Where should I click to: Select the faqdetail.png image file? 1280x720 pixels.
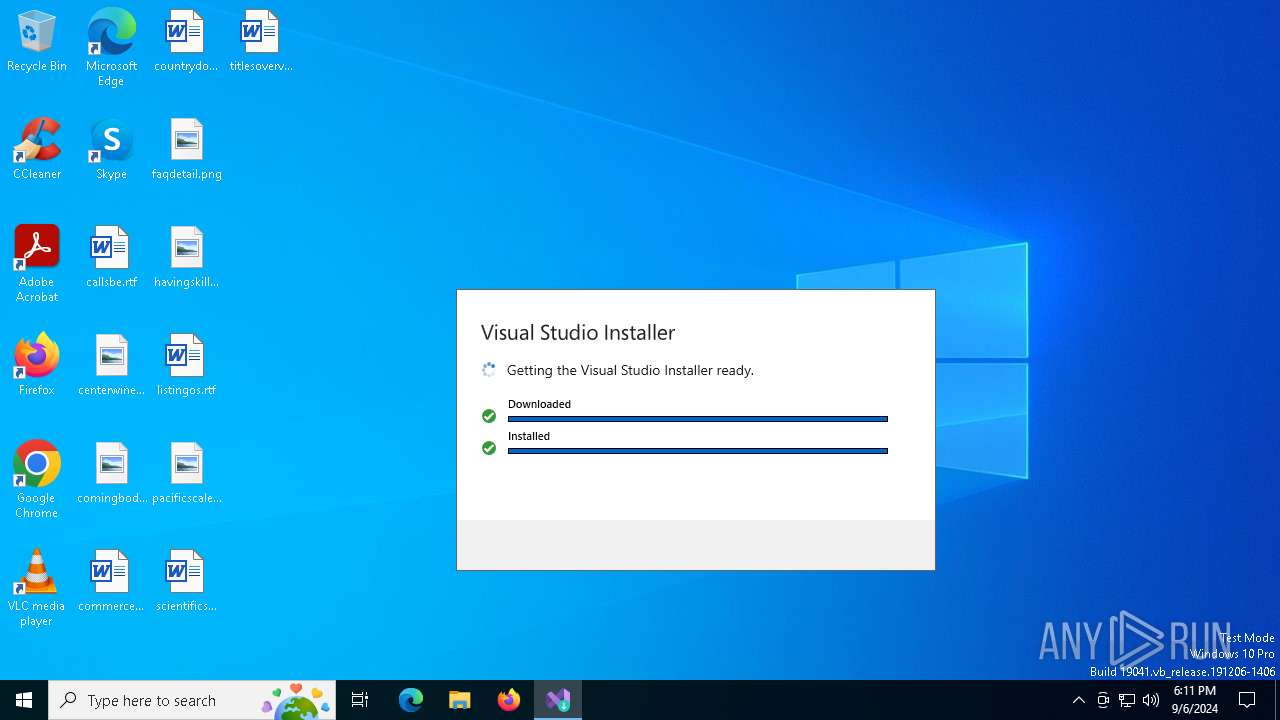(186, 150)
